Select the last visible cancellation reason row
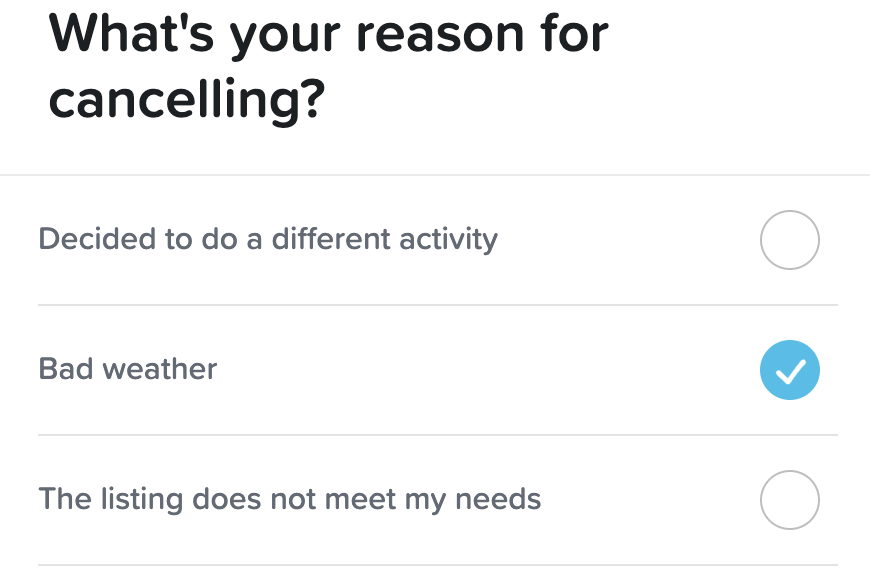 coord(437,500)
